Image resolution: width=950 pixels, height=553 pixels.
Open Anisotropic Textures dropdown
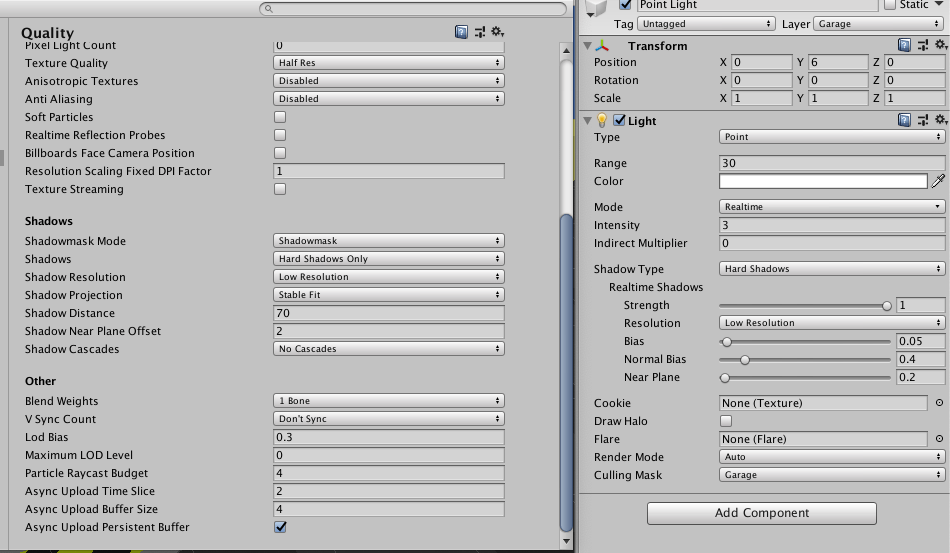(389, 81)
